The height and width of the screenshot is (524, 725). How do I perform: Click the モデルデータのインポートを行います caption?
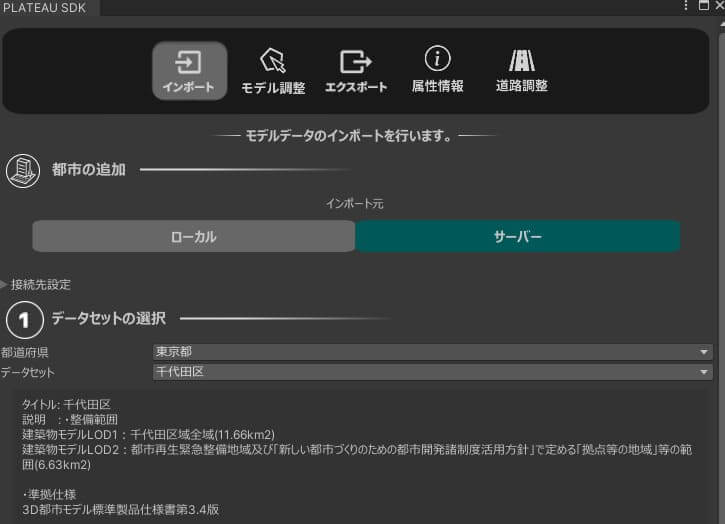[x=349, y=136]
